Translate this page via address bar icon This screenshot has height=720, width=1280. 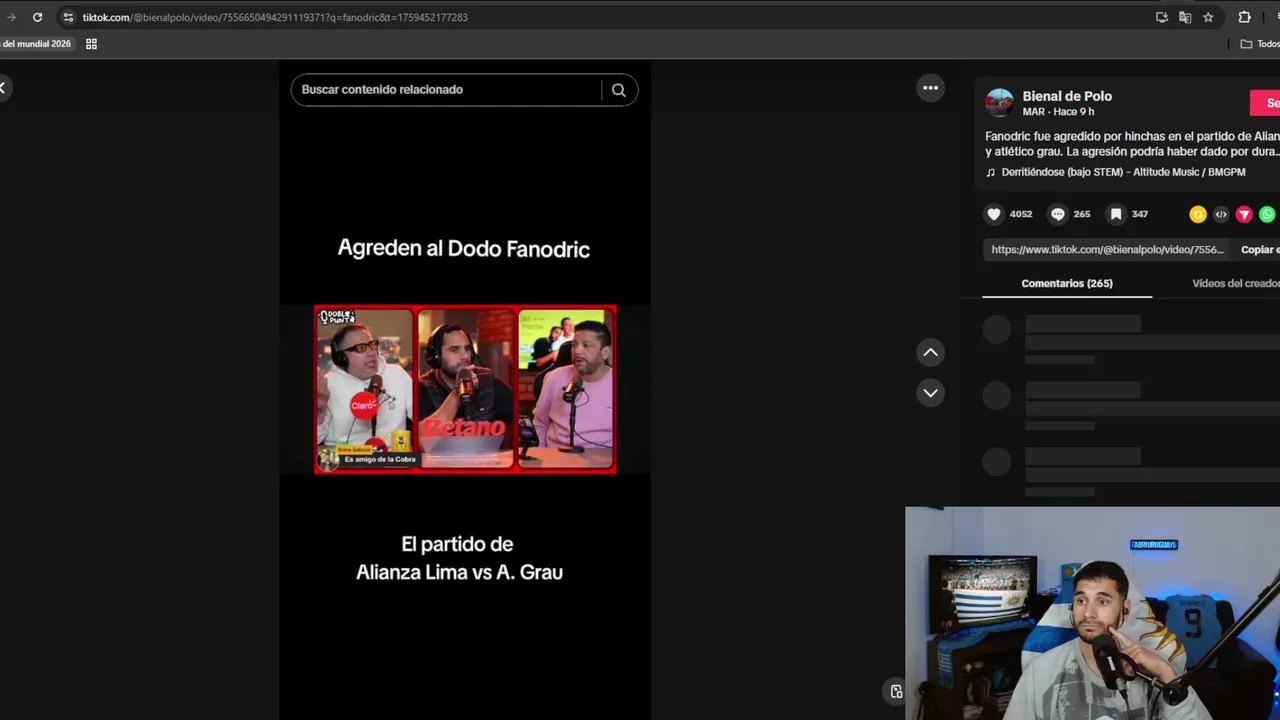(x=1185, y=17)
